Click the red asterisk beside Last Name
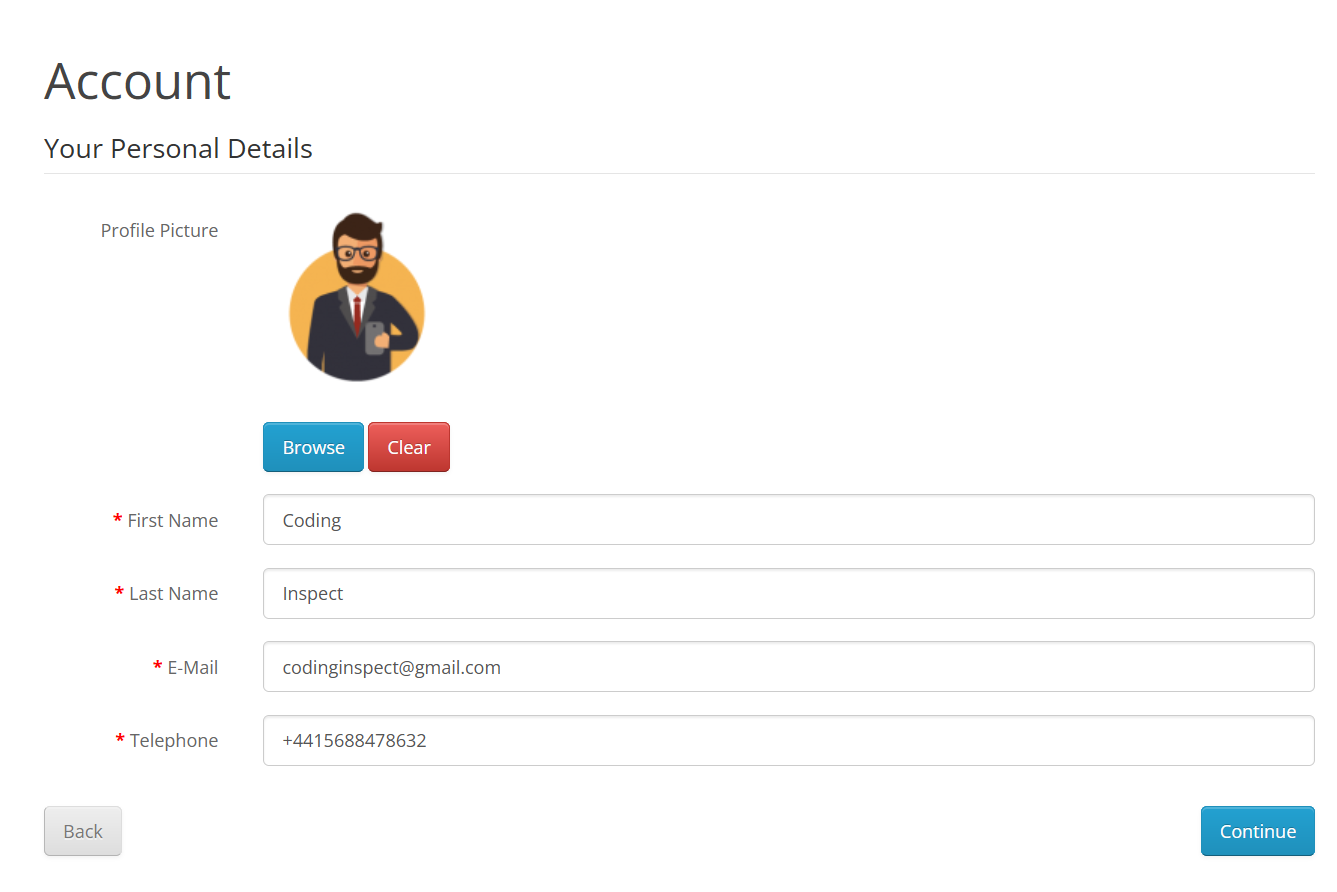Screen dimensions: 1337x892 (x=120, y=593)
